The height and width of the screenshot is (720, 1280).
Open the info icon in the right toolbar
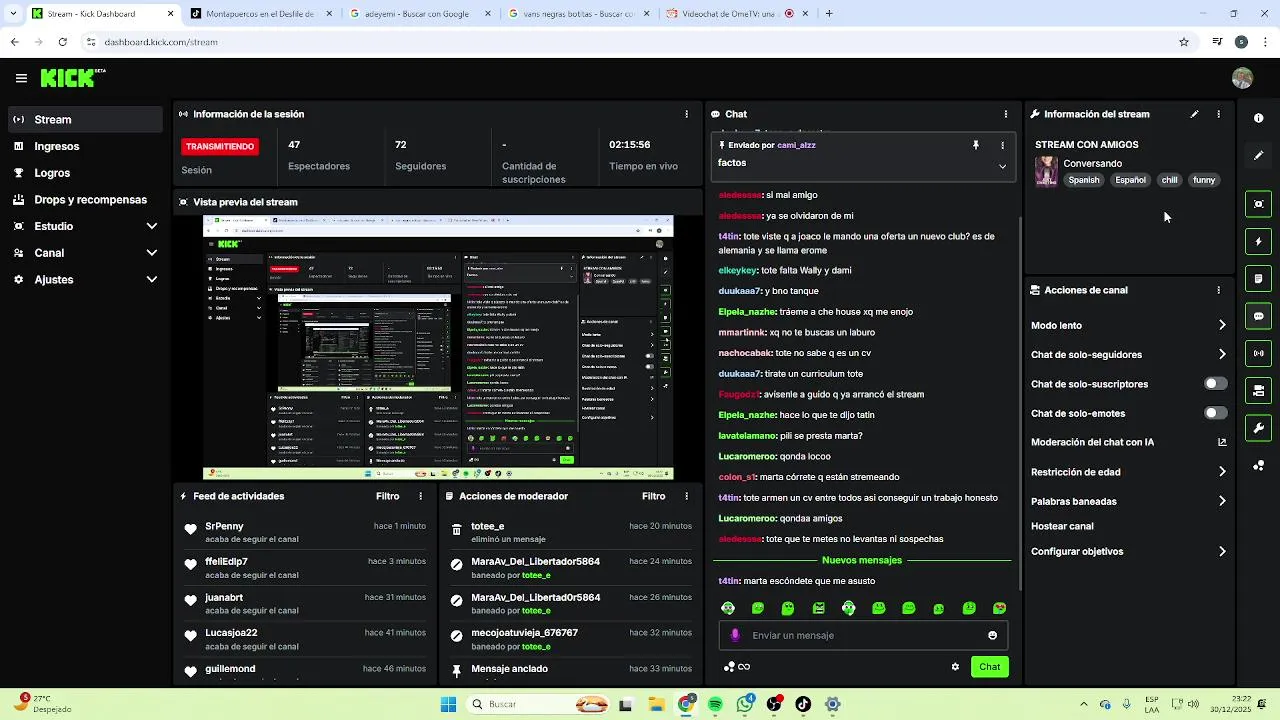tap(1258, 118)
